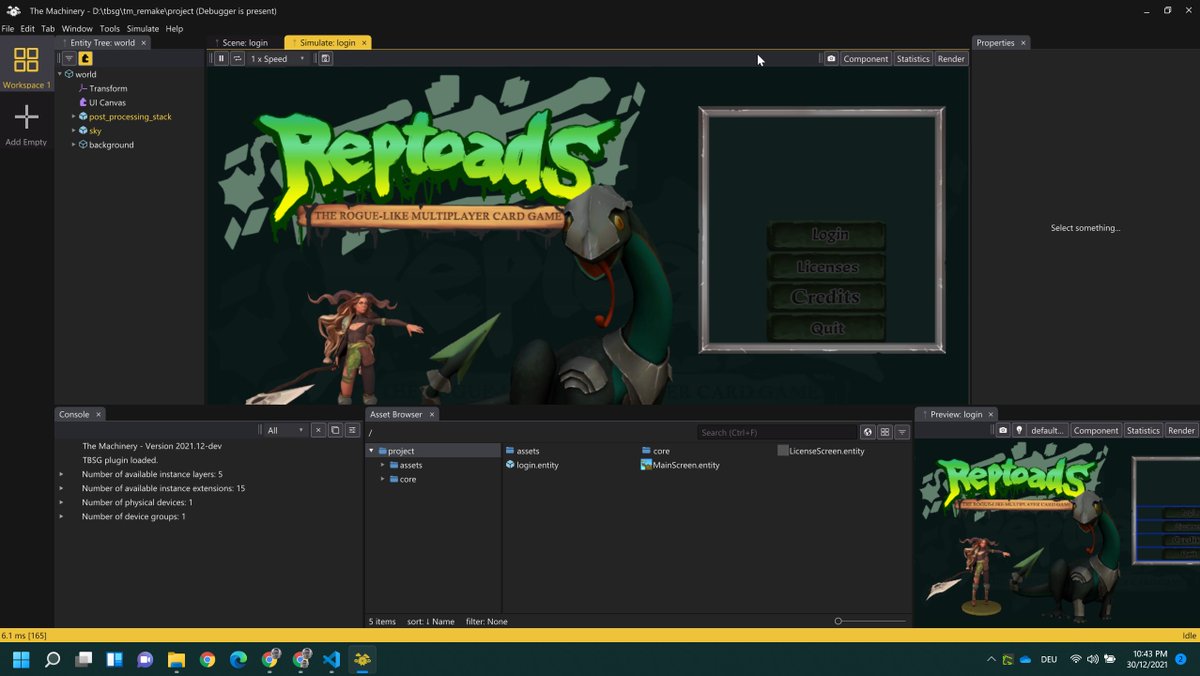Click the Add Empty workspace plus icon
This screenshot has width=1200, height=676.
pyautogui.click(x=26, y=118)
